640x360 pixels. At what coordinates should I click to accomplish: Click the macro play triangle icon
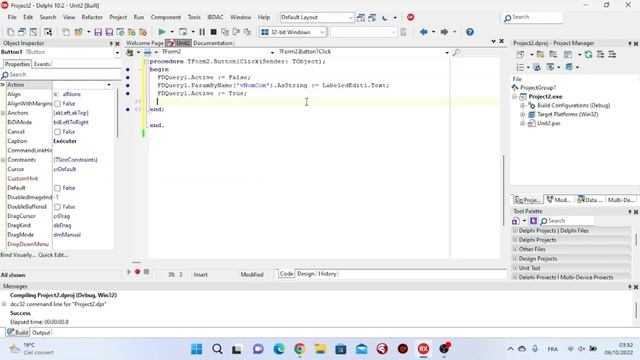coord(129,271)
